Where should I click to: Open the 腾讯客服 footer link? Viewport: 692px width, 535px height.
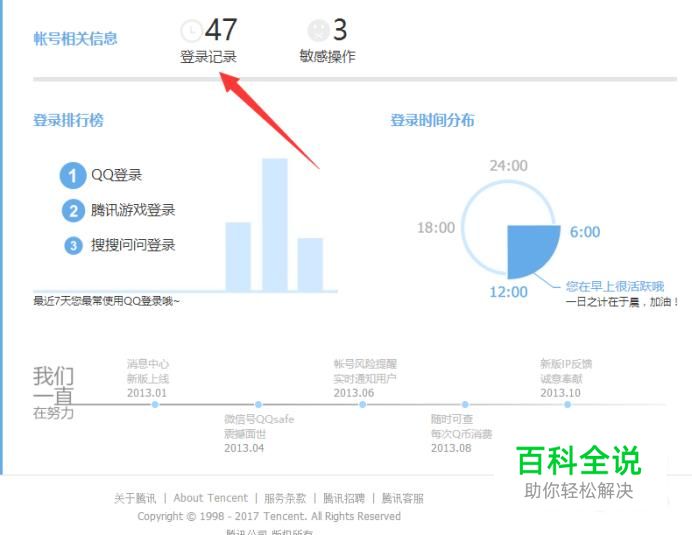coord(402,498)
